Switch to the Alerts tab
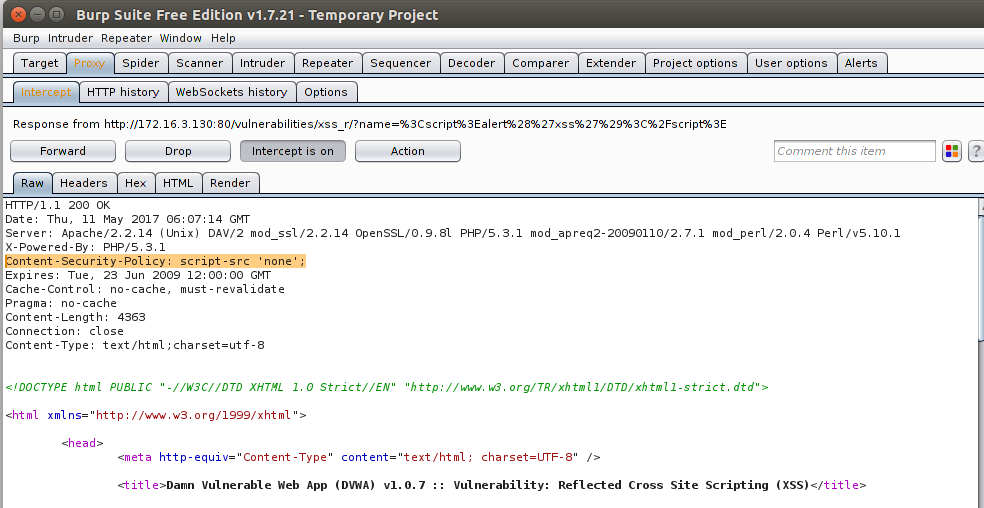 pos(861,63)
